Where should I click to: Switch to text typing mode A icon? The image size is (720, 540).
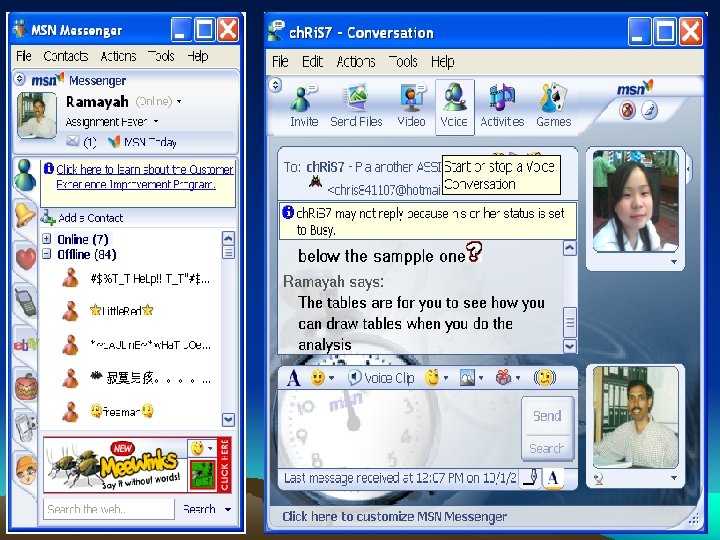(553, 478)
